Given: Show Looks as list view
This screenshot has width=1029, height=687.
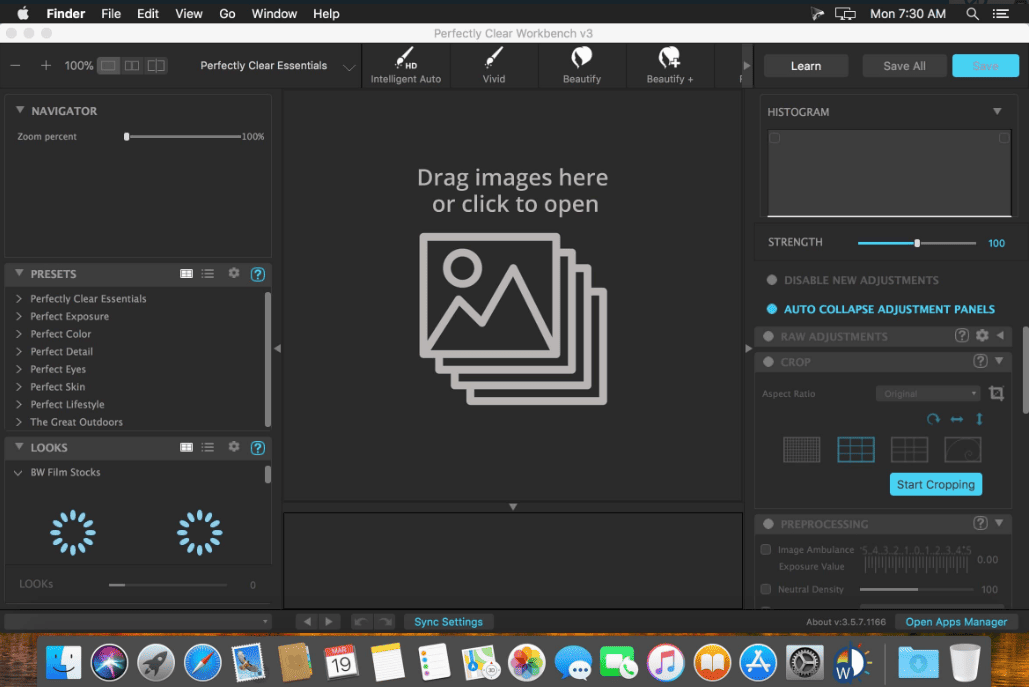Looking at the screenshot, I should (x=208, y=447).
